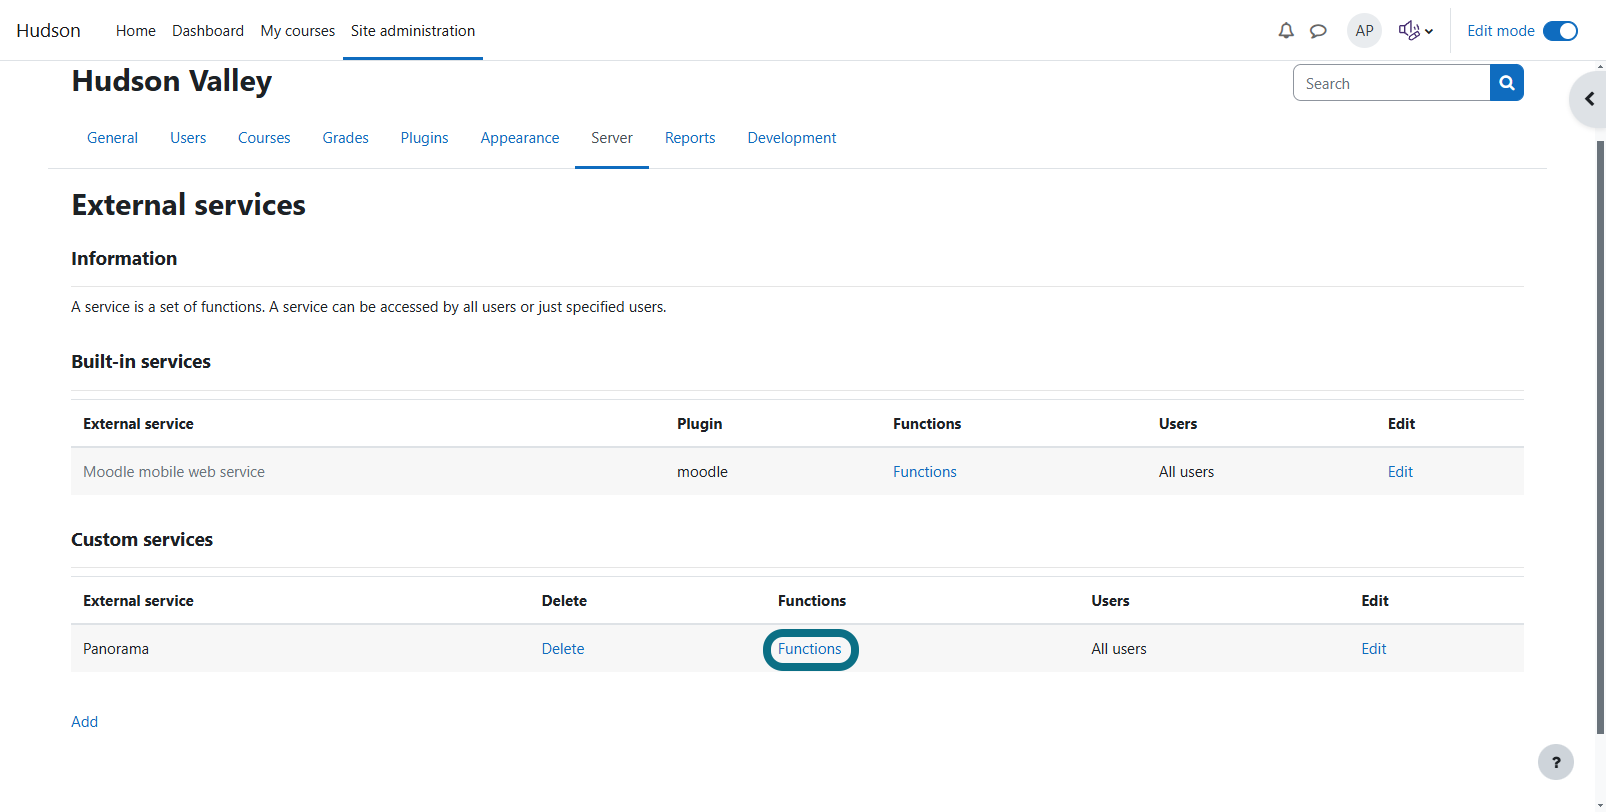Edit the Panorama custom service

click(x=1374, y=649)
